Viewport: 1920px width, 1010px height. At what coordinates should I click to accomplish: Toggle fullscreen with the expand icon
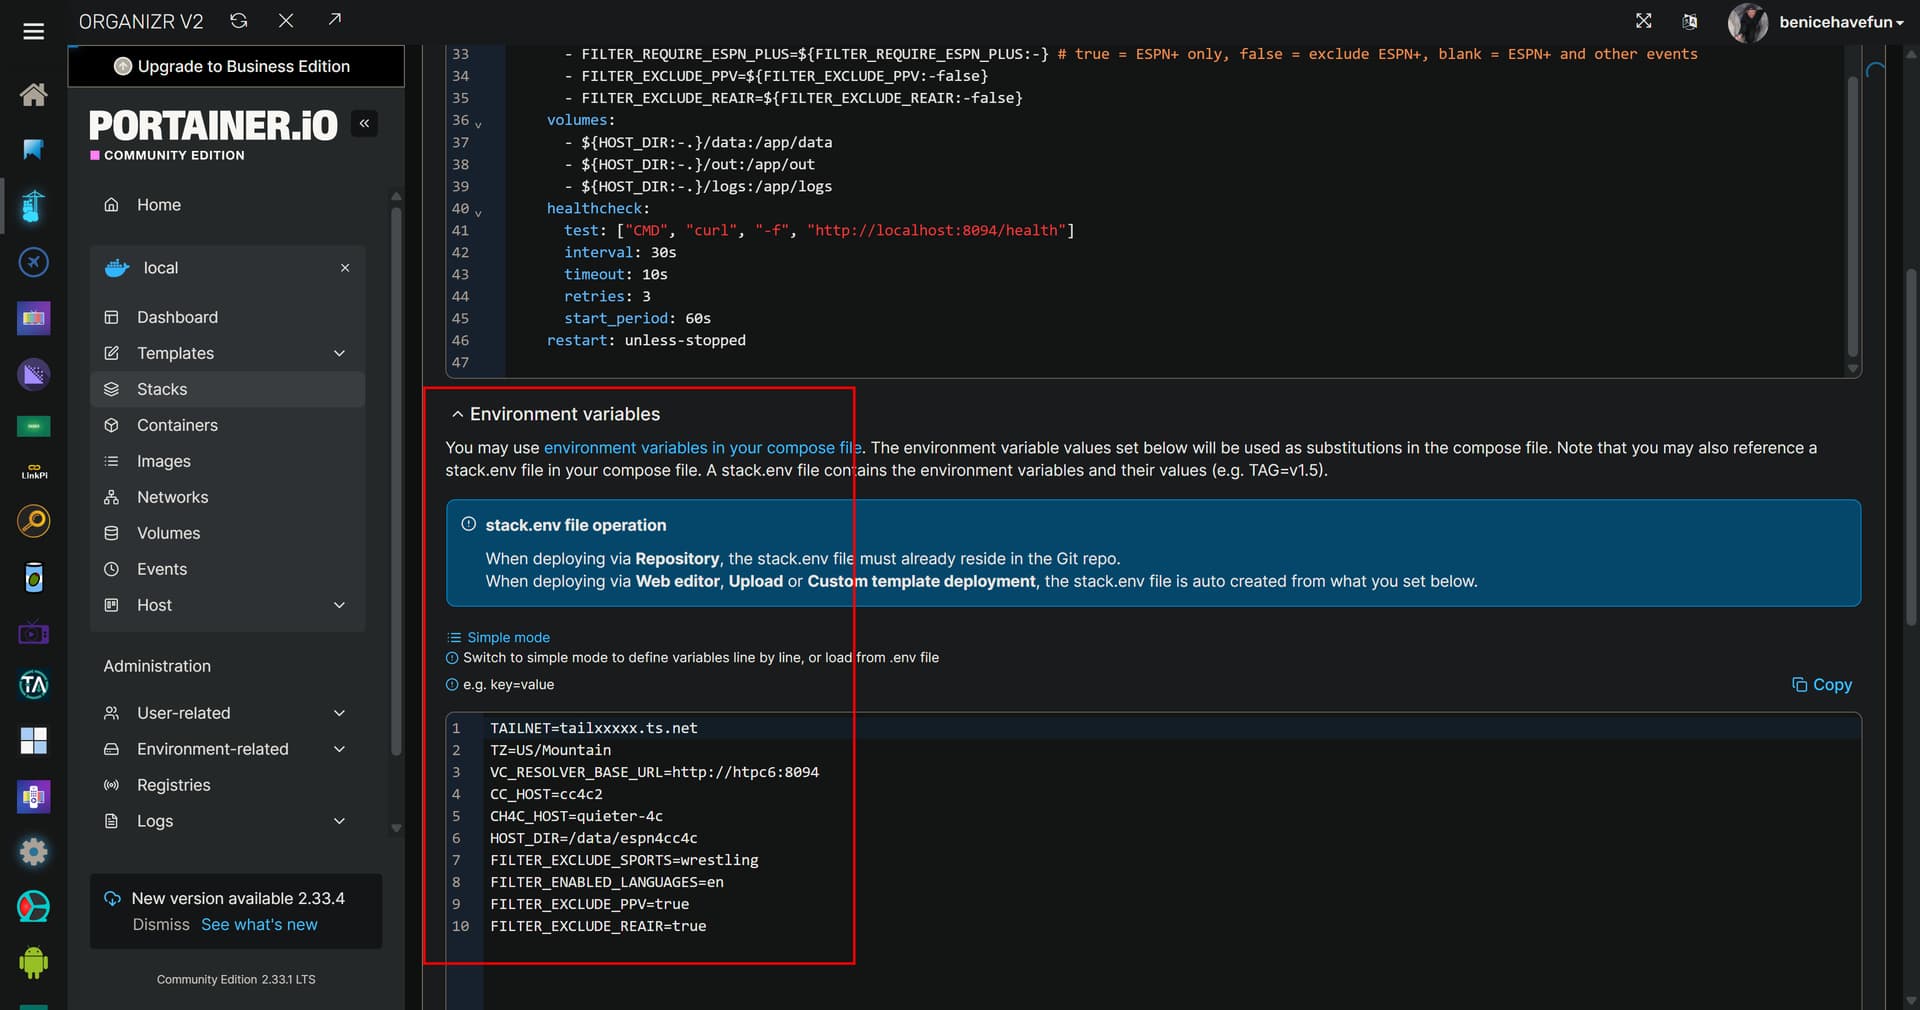tap(1643, 21)
